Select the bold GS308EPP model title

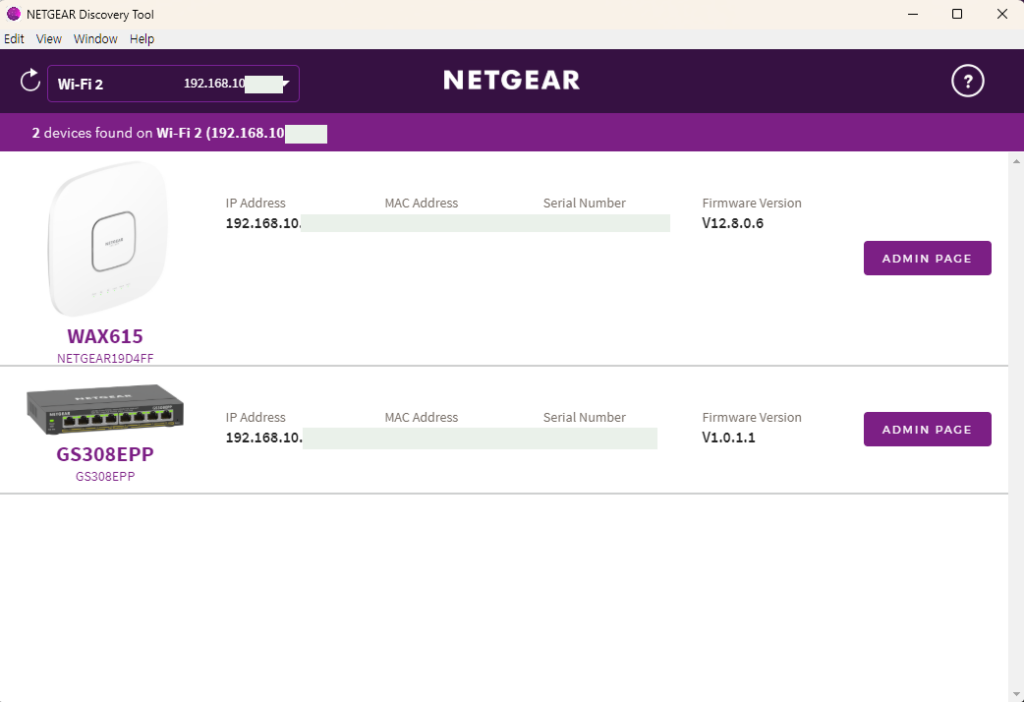[105, 454]
